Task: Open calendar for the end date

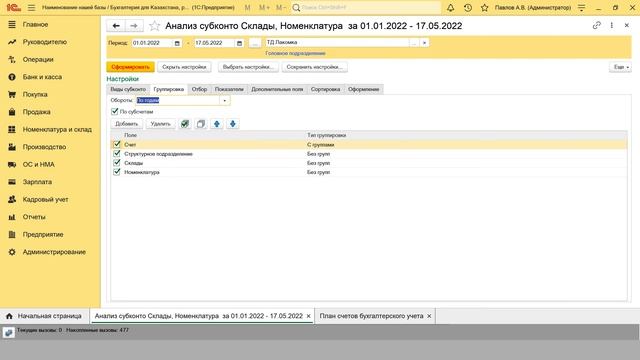Action: point(240,43)
